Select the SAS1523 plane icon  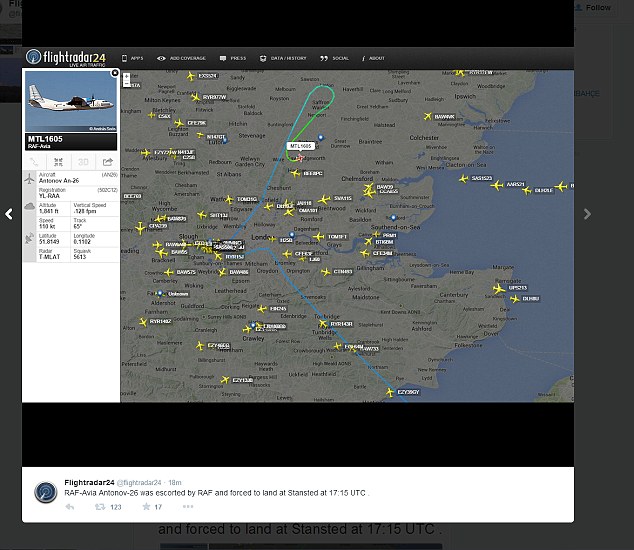tap(464, 178)
